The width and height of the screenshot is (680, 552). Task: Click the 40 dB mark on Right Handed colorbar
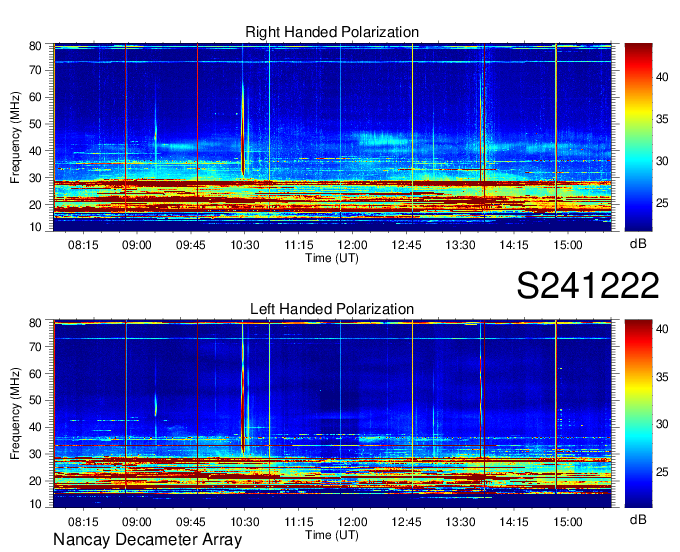[662, 77]
